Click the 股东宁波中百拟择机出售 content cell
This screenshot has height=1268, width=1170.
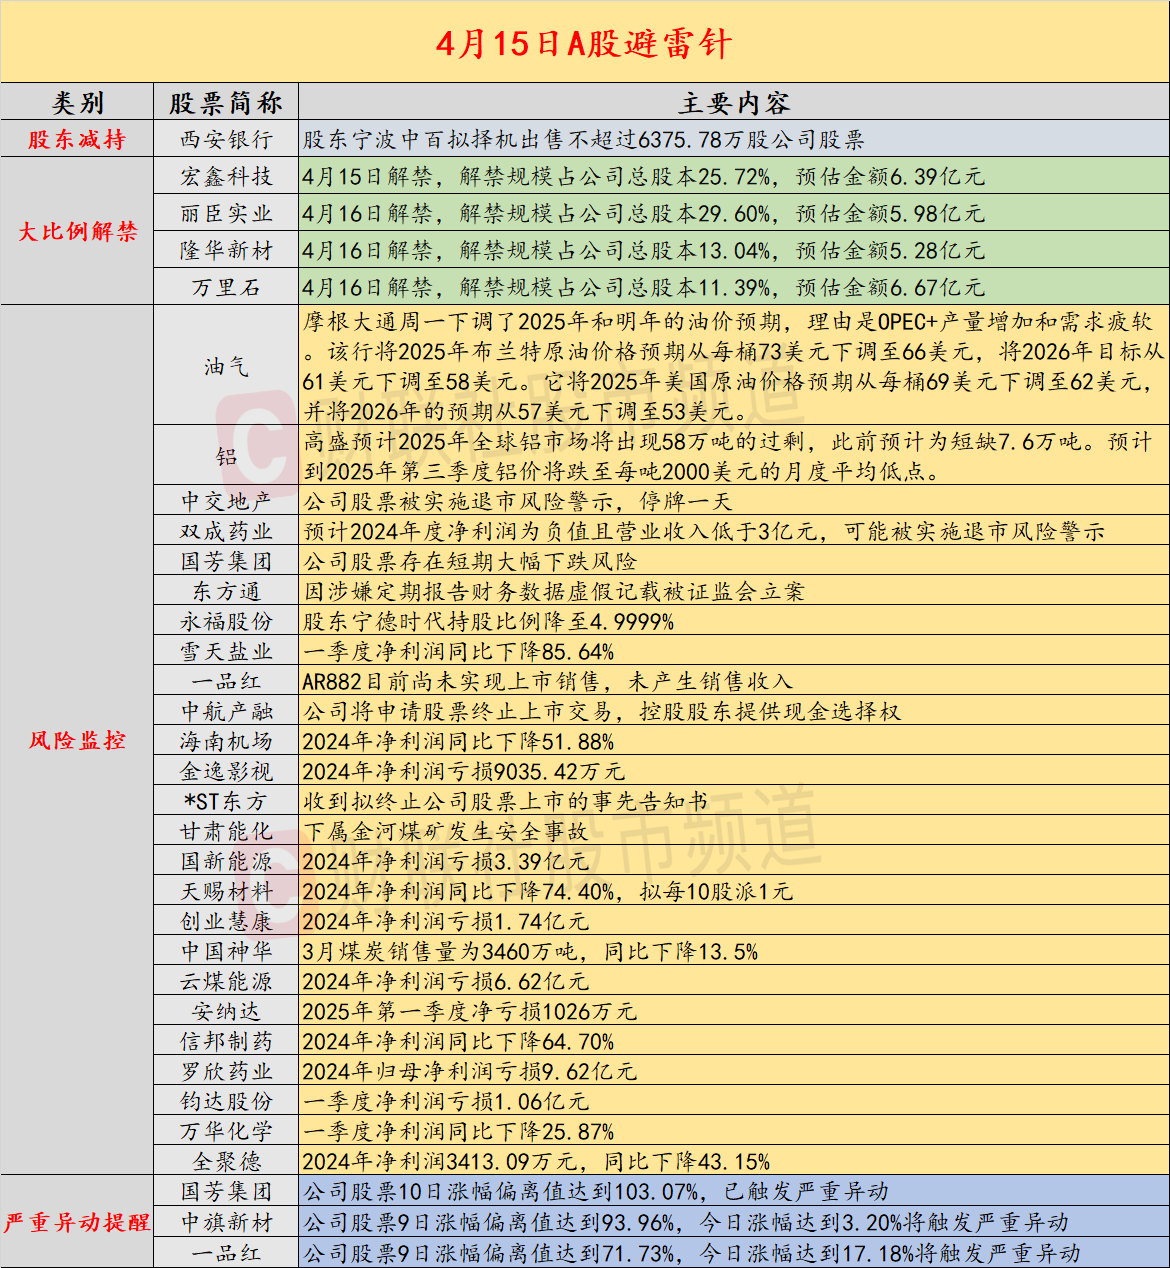(x=734, y=139)
